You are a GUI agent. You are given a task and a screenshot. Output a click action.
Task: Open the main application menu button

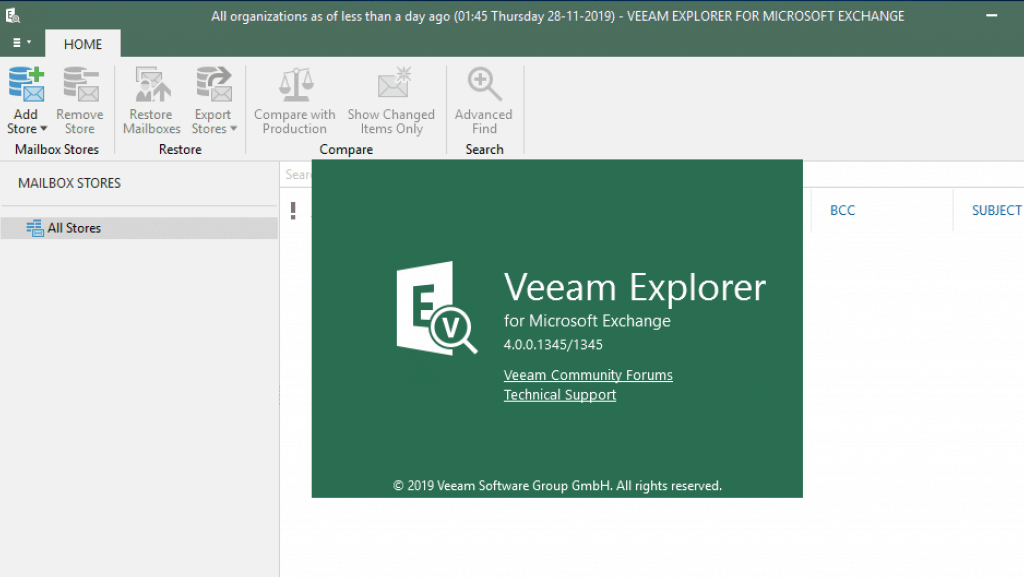pyautogui.click(x=22, y=42)
